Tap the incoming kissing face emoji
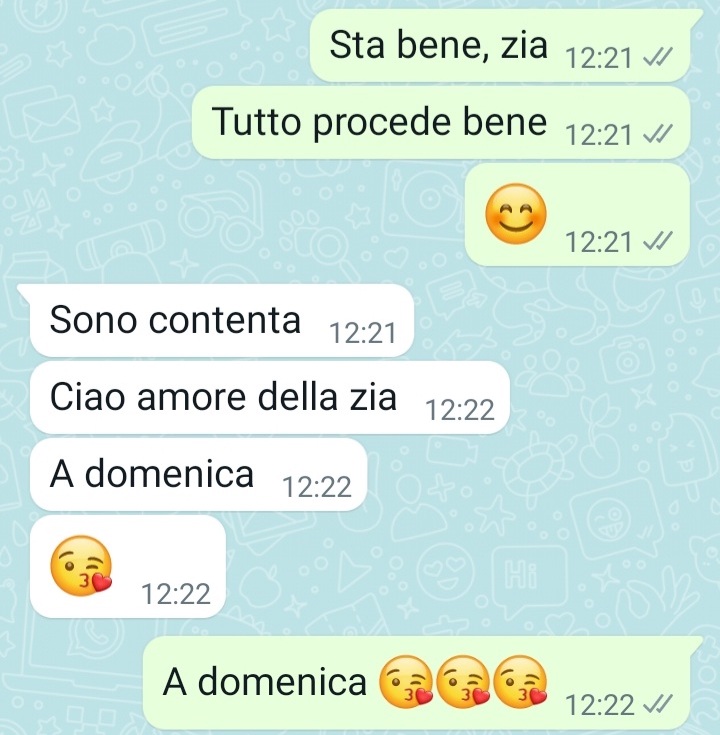The image size is (720, 735). pos(82,566)
